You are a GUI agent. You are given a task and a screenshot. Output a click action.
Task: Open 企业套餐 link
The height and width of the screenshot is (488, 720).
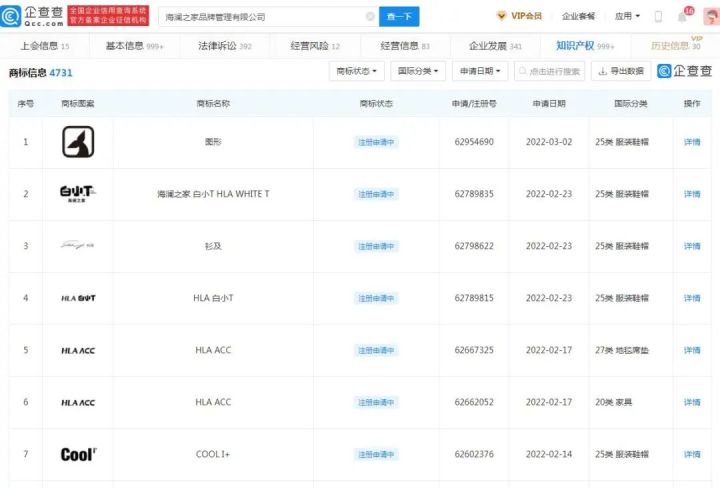click(x=578, y=16)
